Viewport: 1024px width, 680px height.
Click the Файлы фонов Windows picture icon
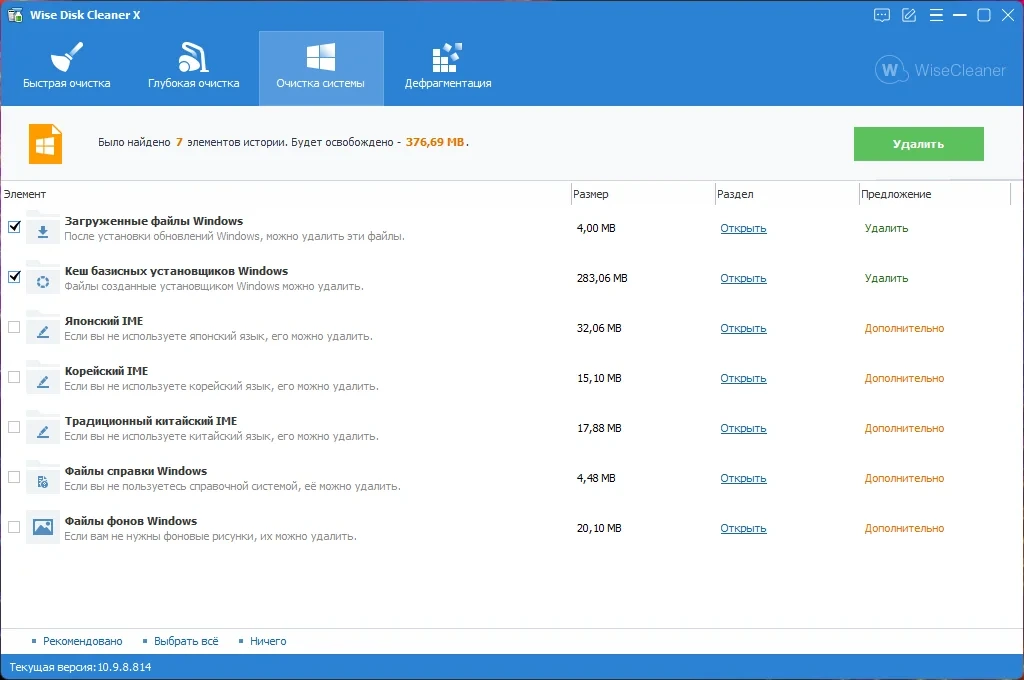pyautogui.click(x=43, y=526)
